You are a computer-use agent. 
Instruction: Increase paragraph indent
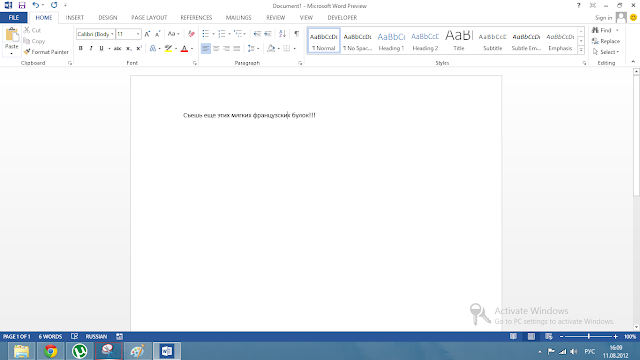(268, 33)
